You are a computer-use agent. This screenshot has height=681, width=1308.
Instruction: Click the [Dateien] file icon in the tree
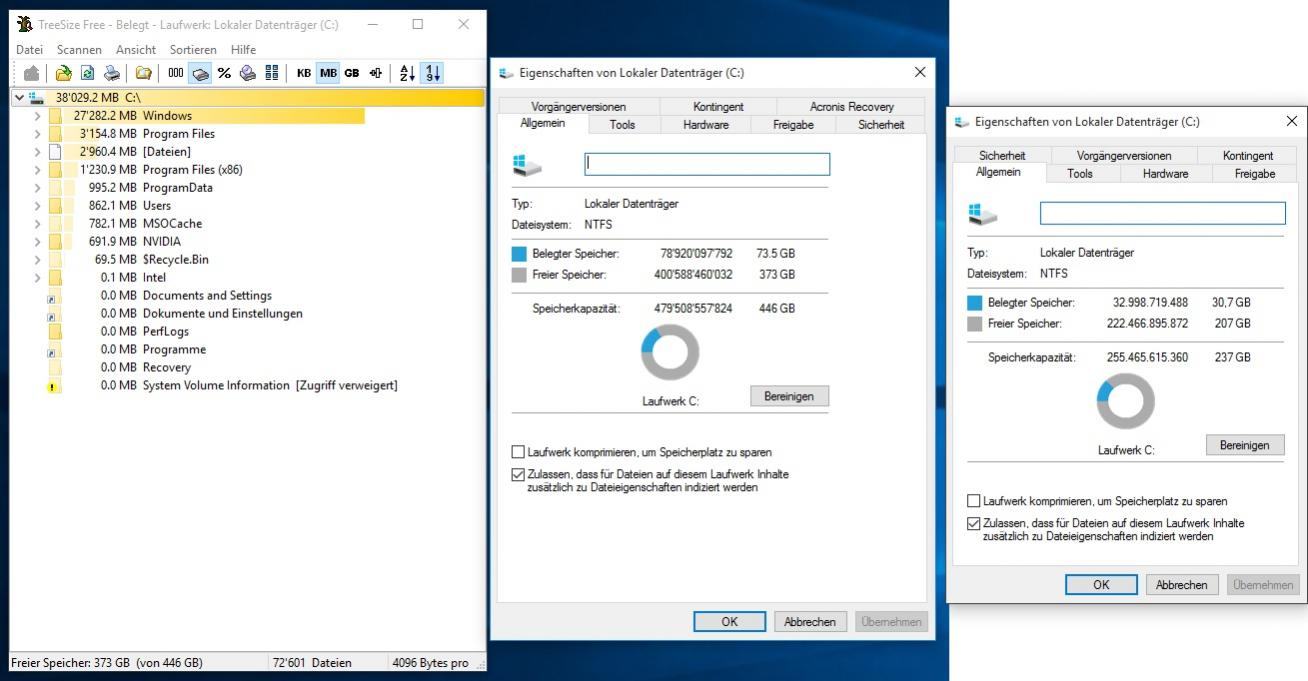pos(55,152)
